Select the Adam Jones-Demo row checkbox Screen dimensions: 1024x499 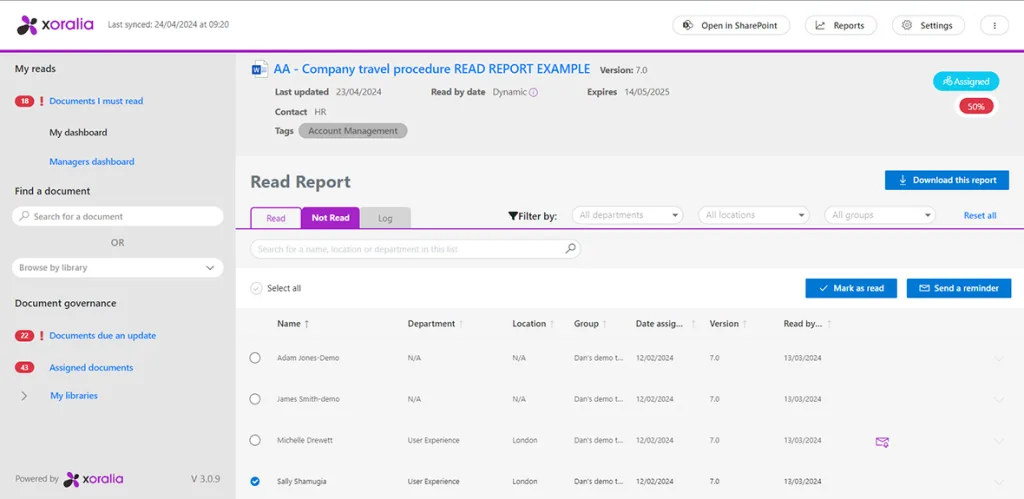pyautogui.click(x=255, y=357)
